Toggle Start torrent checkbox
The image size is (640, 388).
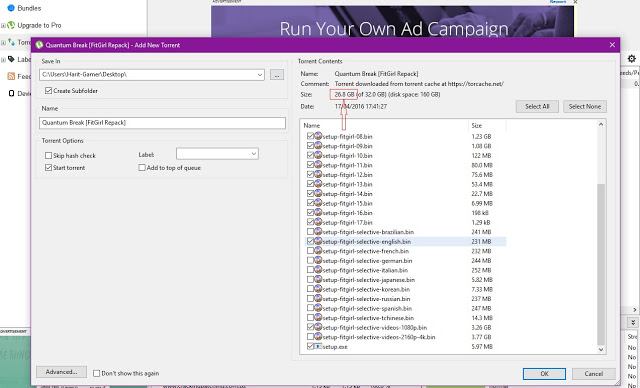(x=49, y=168)
